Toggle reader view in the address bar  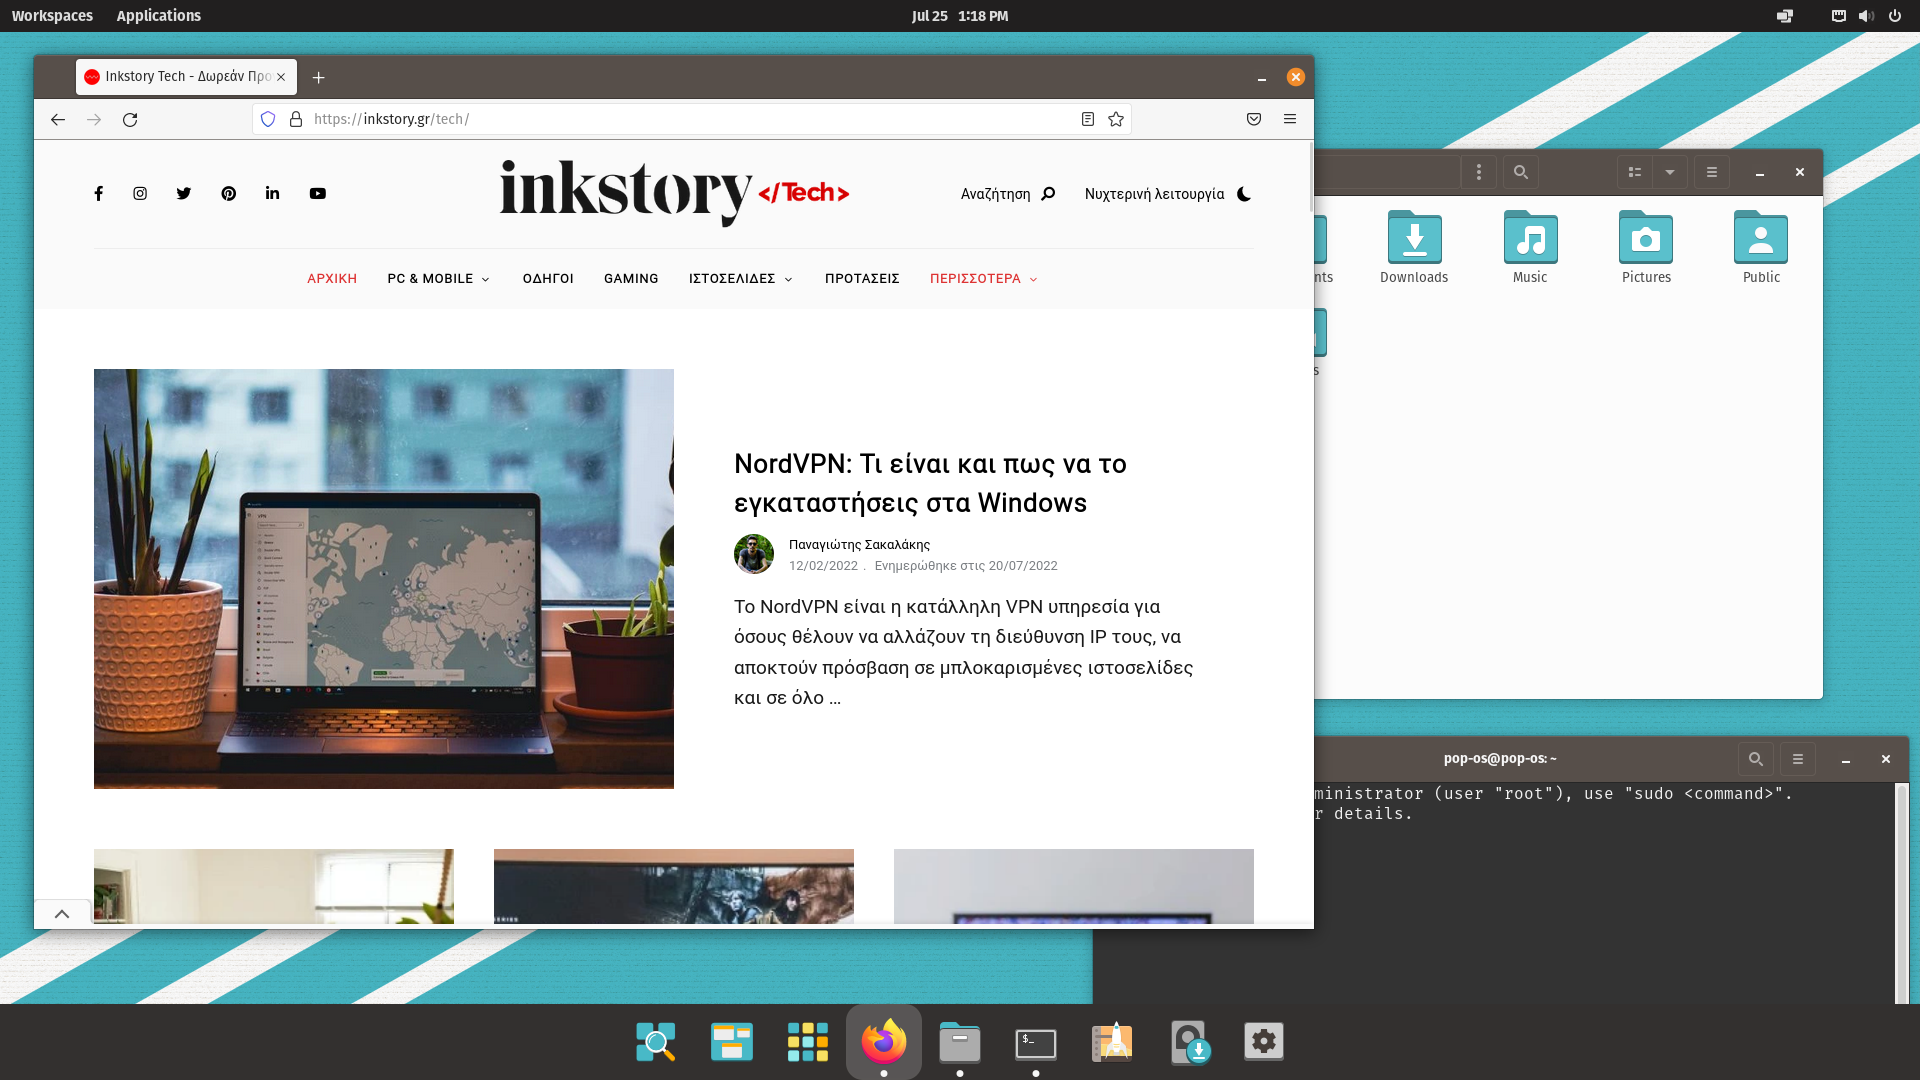(x=1087, y=119)
